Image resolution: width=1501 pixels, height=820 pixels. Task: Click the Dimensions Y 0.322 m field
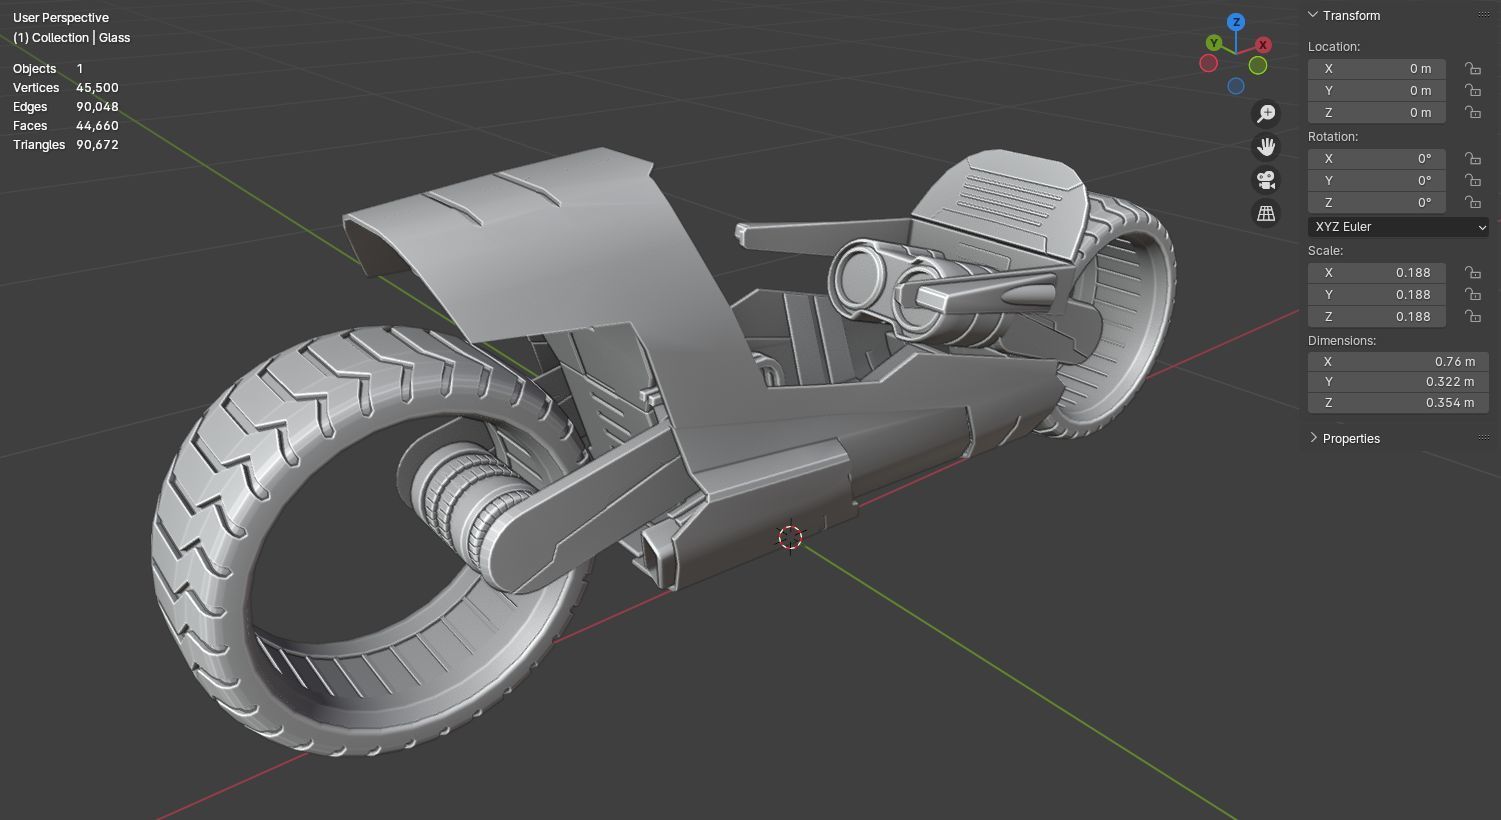click(1398, 382)
